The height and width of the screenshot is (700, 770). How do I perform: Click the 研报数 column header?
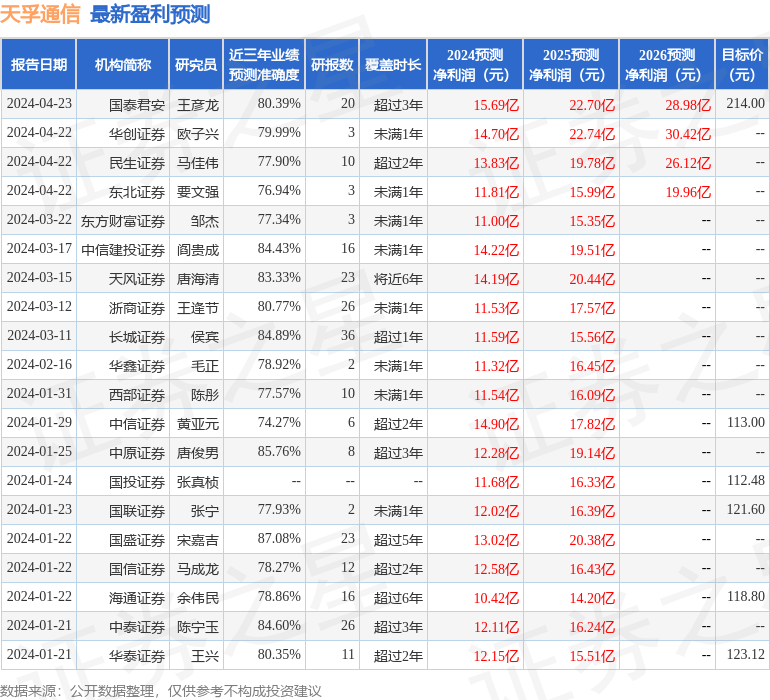[x=332, y=64]
